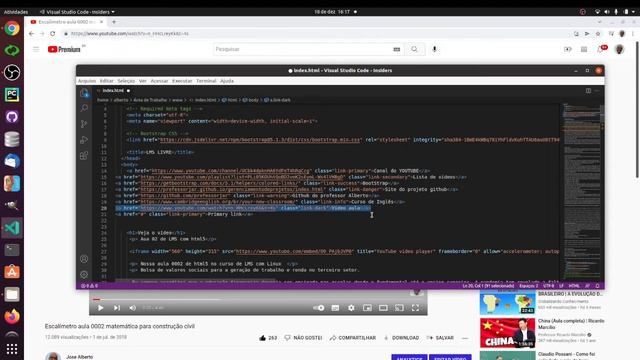This screenshot has width=640, height=360.
Task: Cast the video to a TV
Action: pyautogui.click(x=399, y=308)
